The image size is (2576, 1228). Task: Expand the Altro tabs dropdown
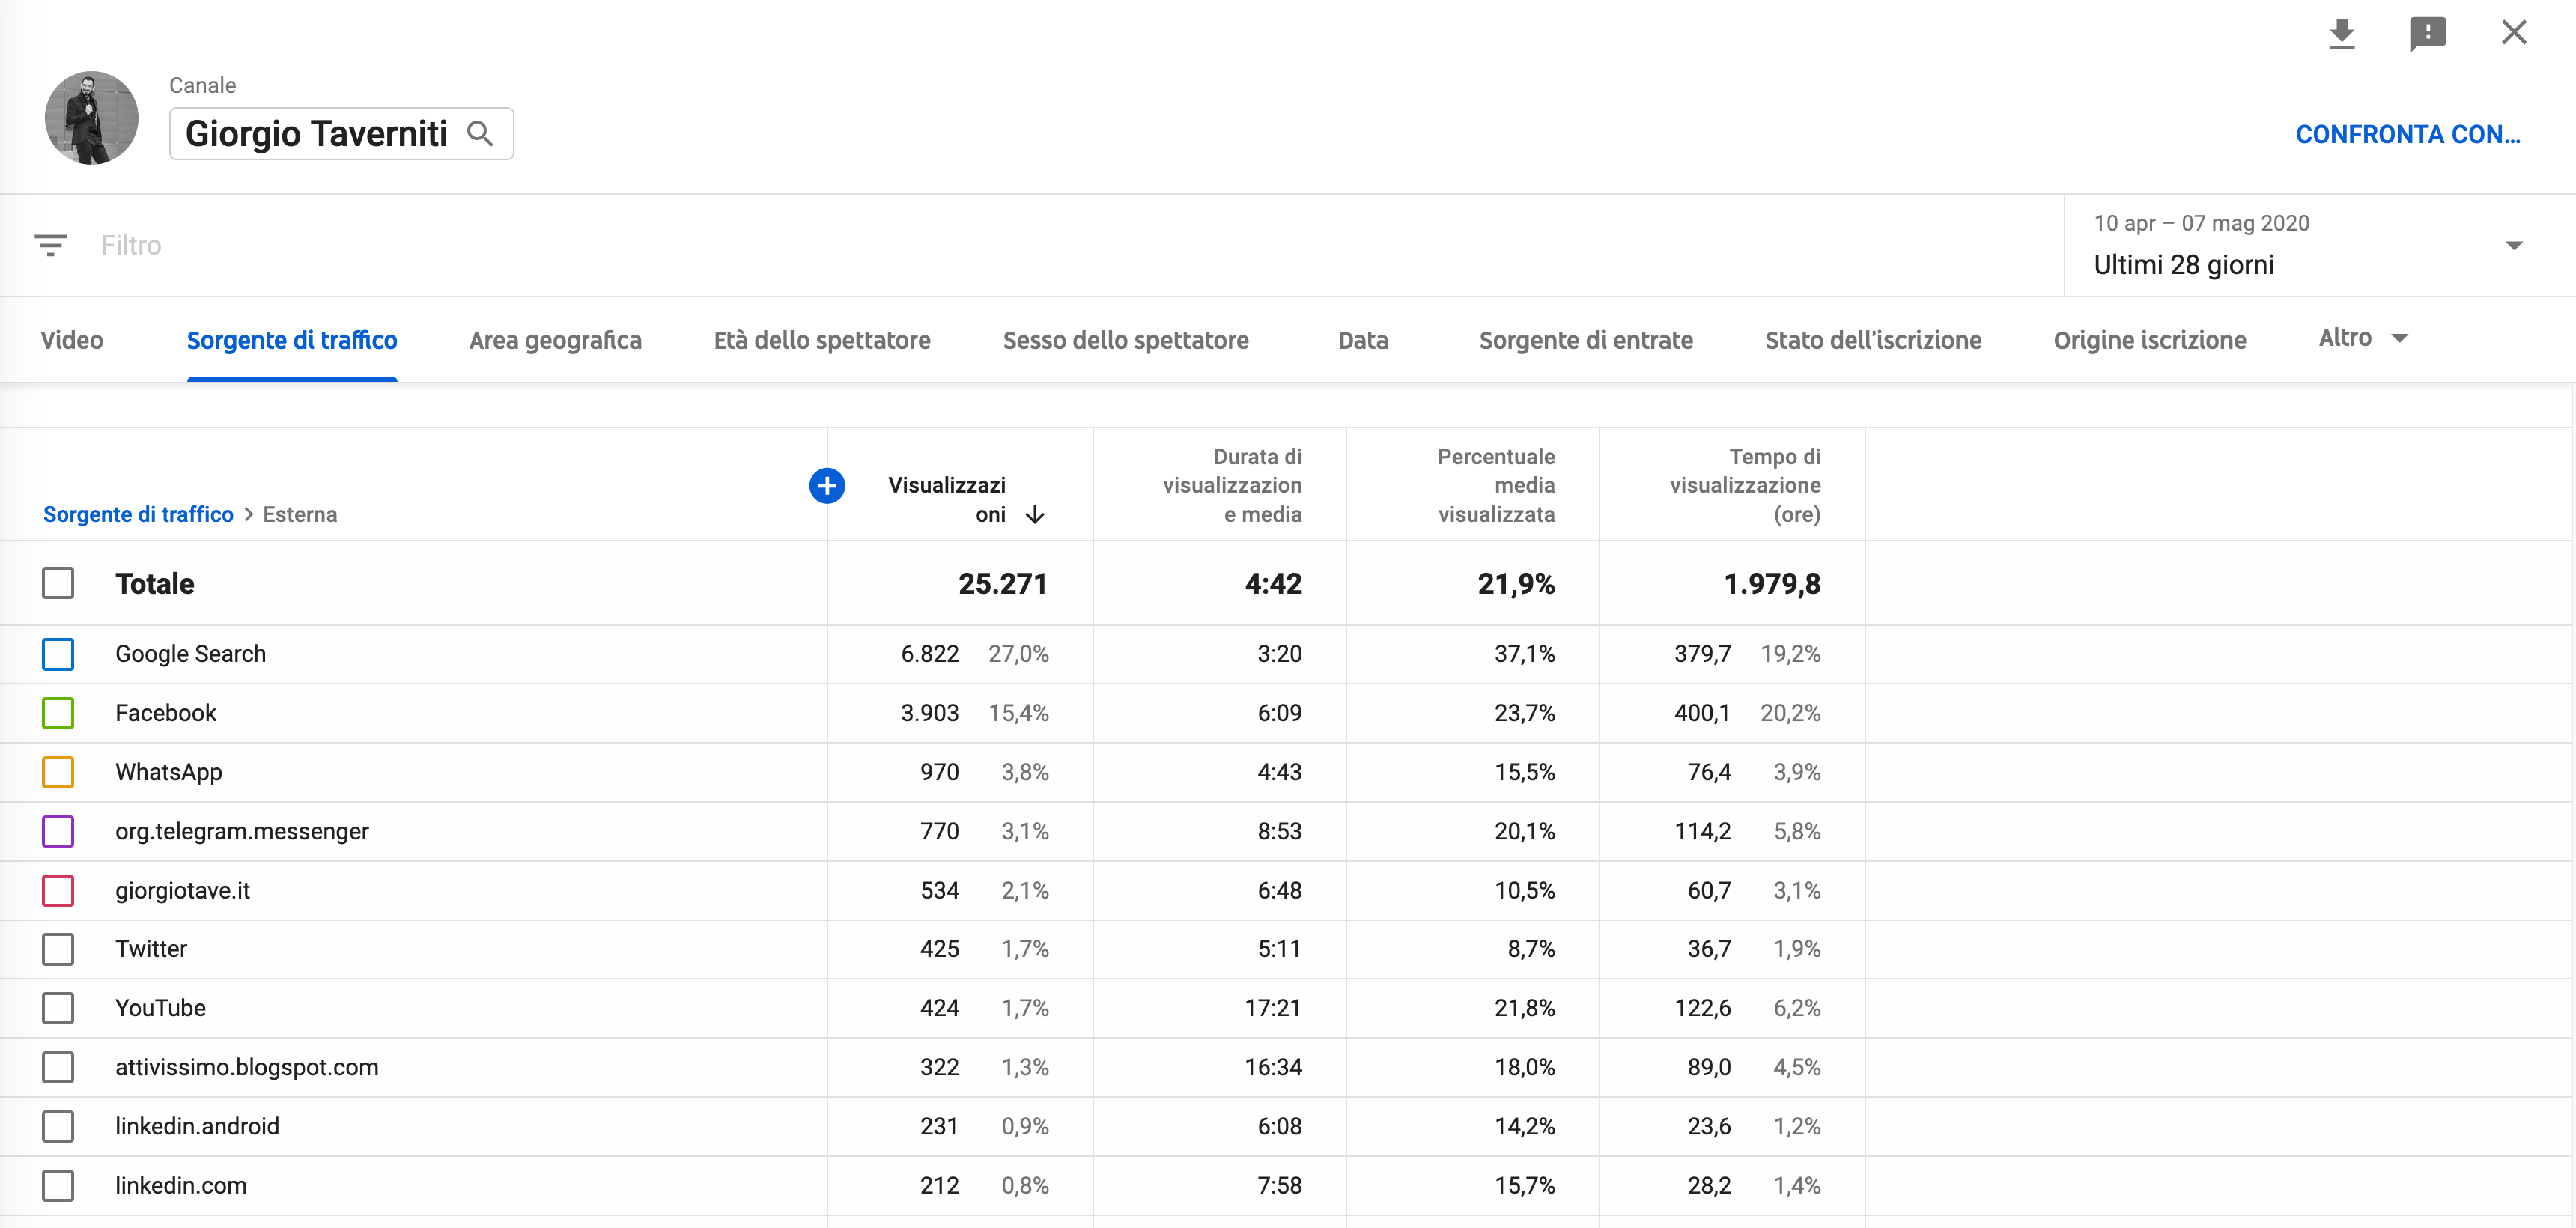[2363, 338]
